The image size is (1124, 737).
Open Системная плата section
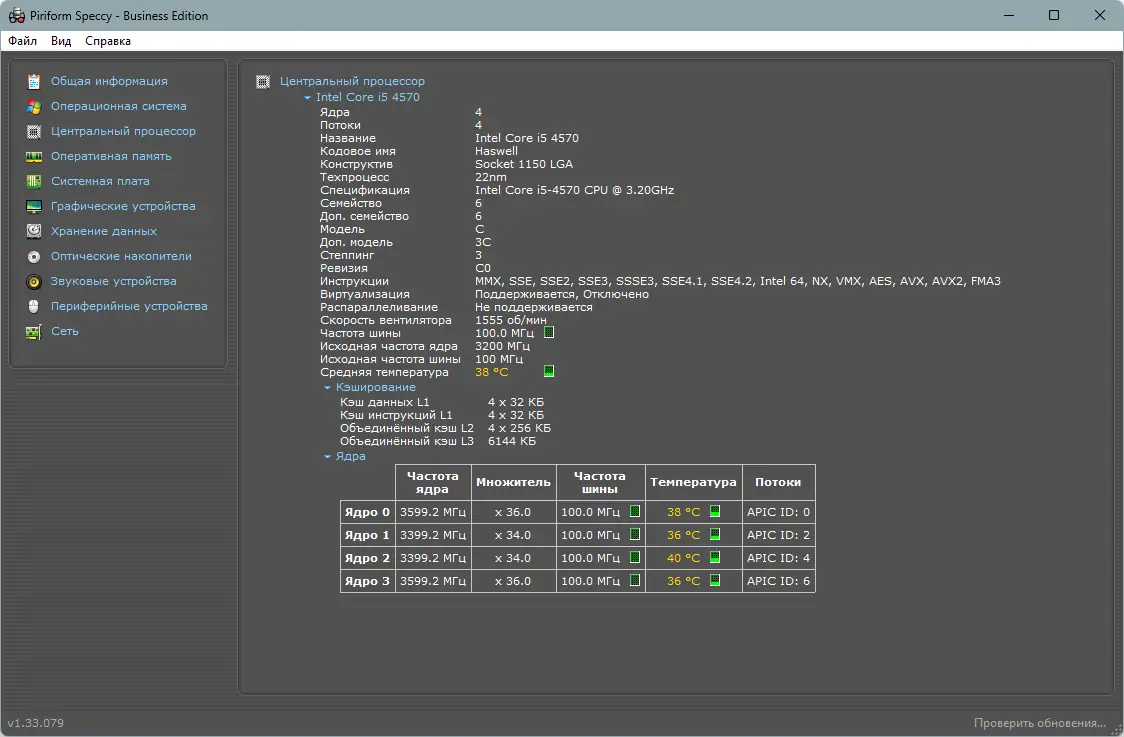tap(100, 181)
